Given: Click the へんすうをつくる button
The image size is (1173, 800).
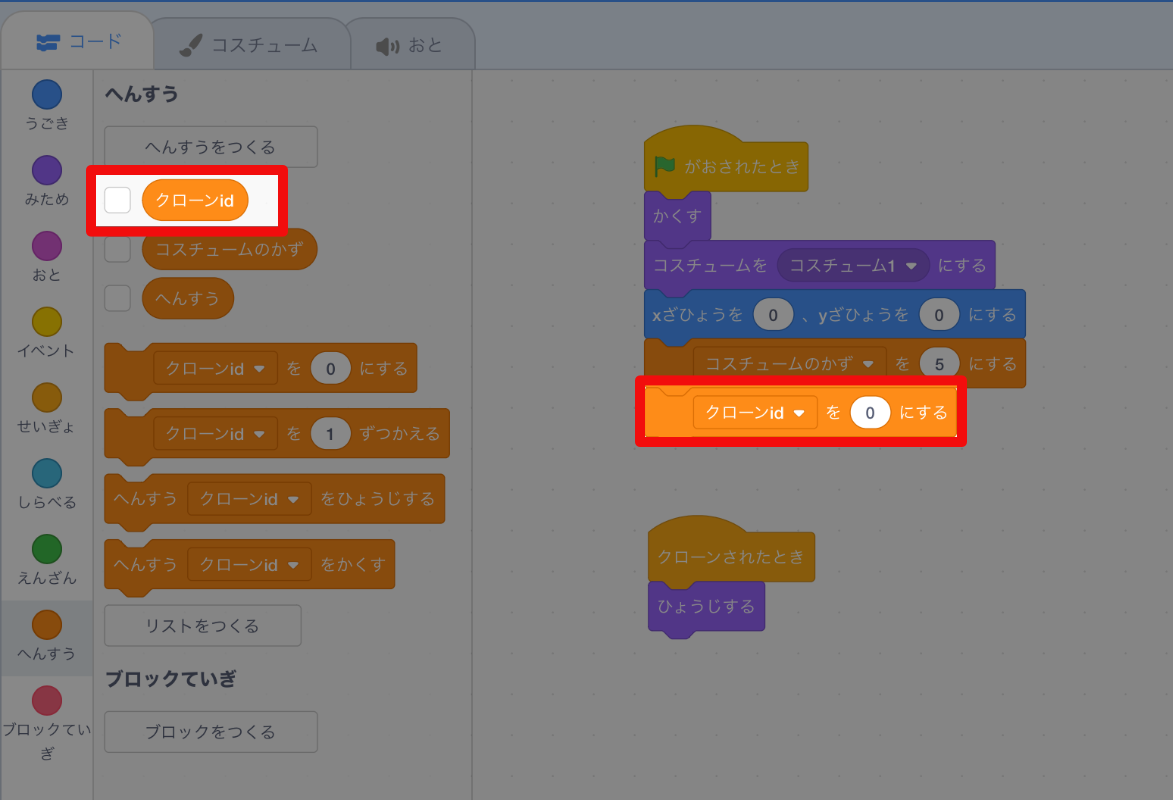Looking at the screenshot, I should click(210, 146).
